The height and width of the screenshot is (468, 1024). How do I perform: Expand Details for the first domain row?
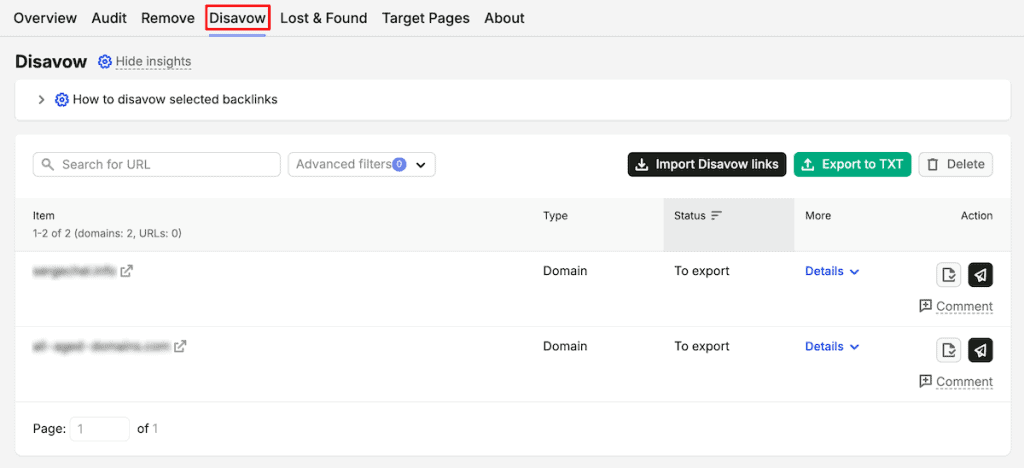[831, 272]
